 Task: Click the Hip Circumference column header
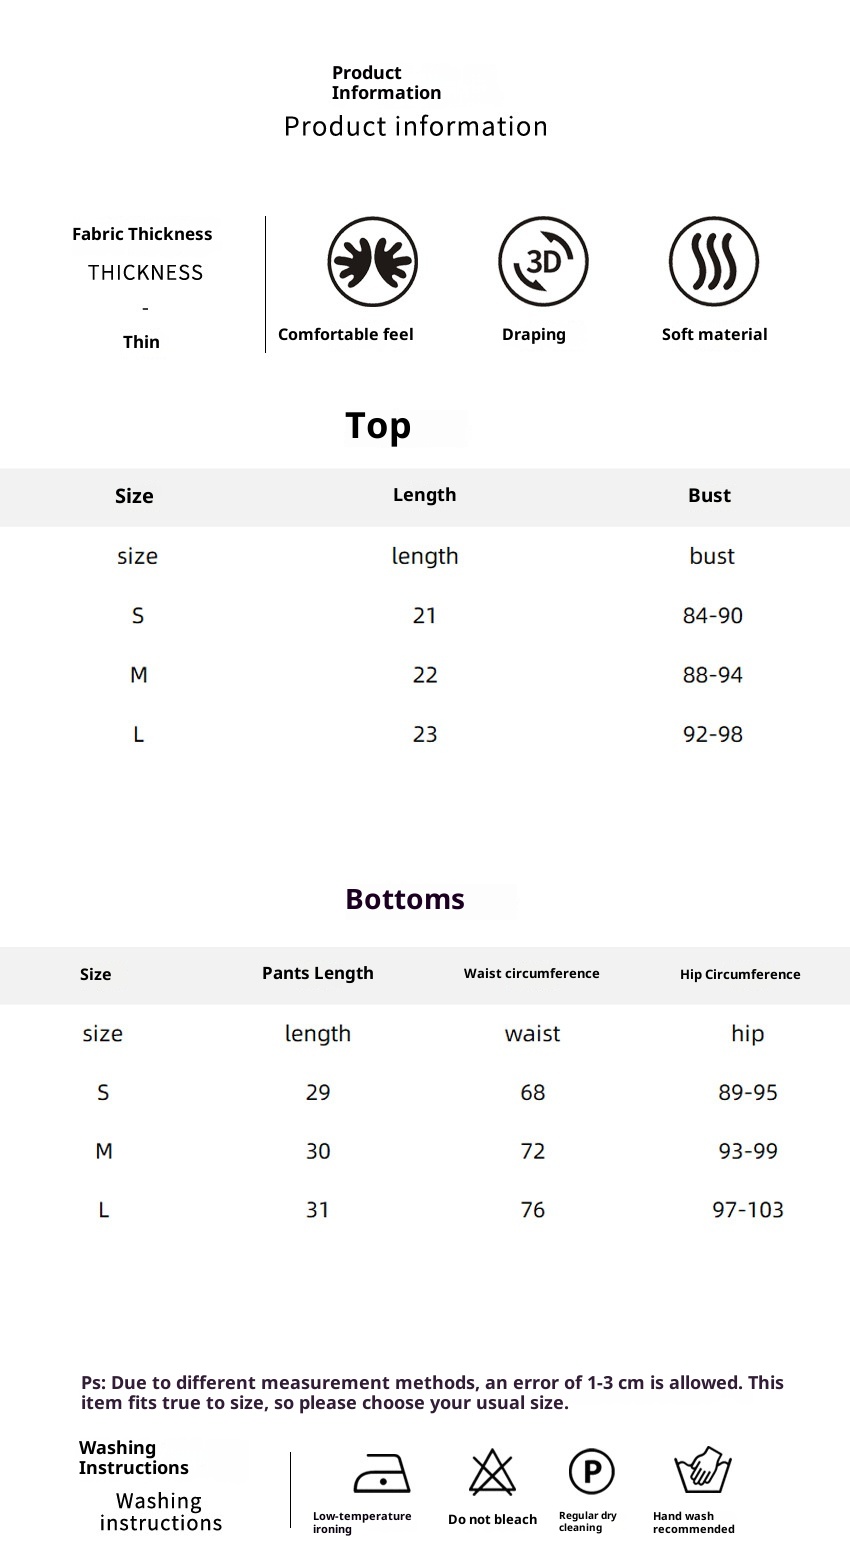(740, 974)
